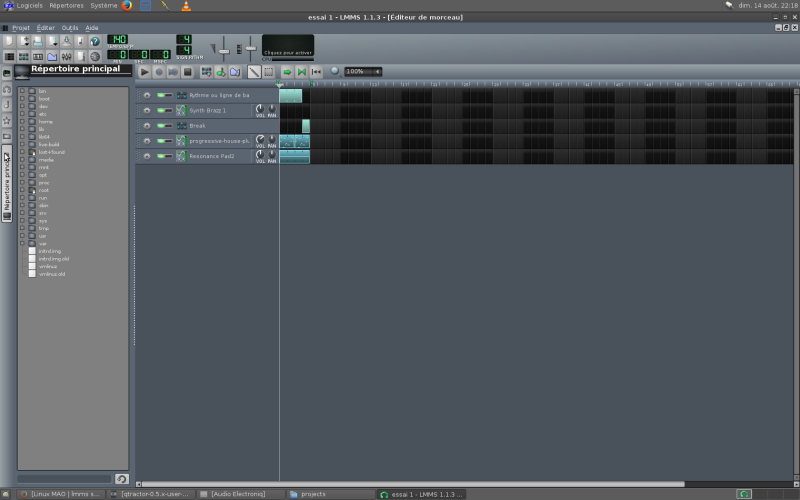800x500 pixels.
Task: Mute the Synth Brazz 1 track
Action: pyautogui.click(x=160, y=111)
